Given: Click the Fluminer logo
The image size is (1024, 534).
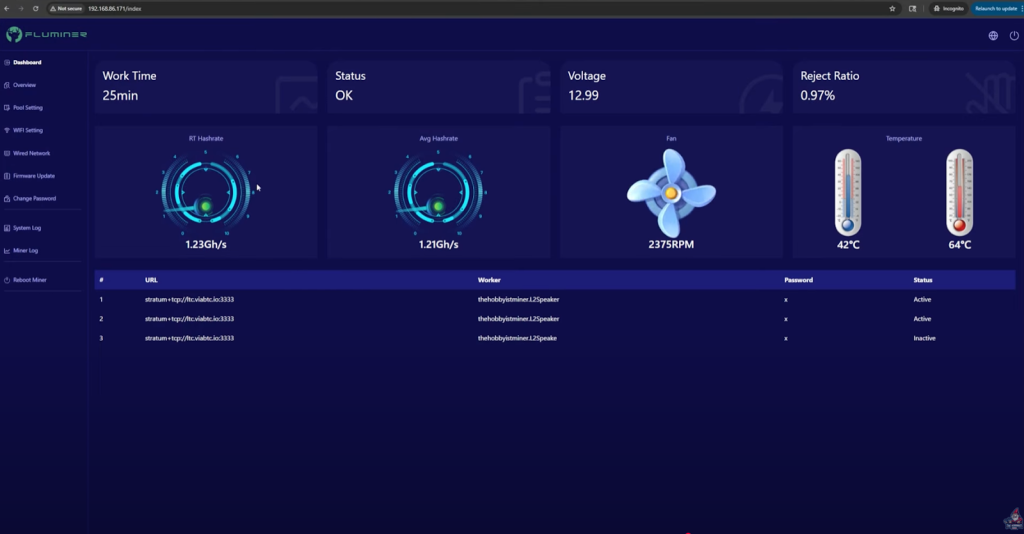Looking at the screenshot, I should (x=46, y=35).
